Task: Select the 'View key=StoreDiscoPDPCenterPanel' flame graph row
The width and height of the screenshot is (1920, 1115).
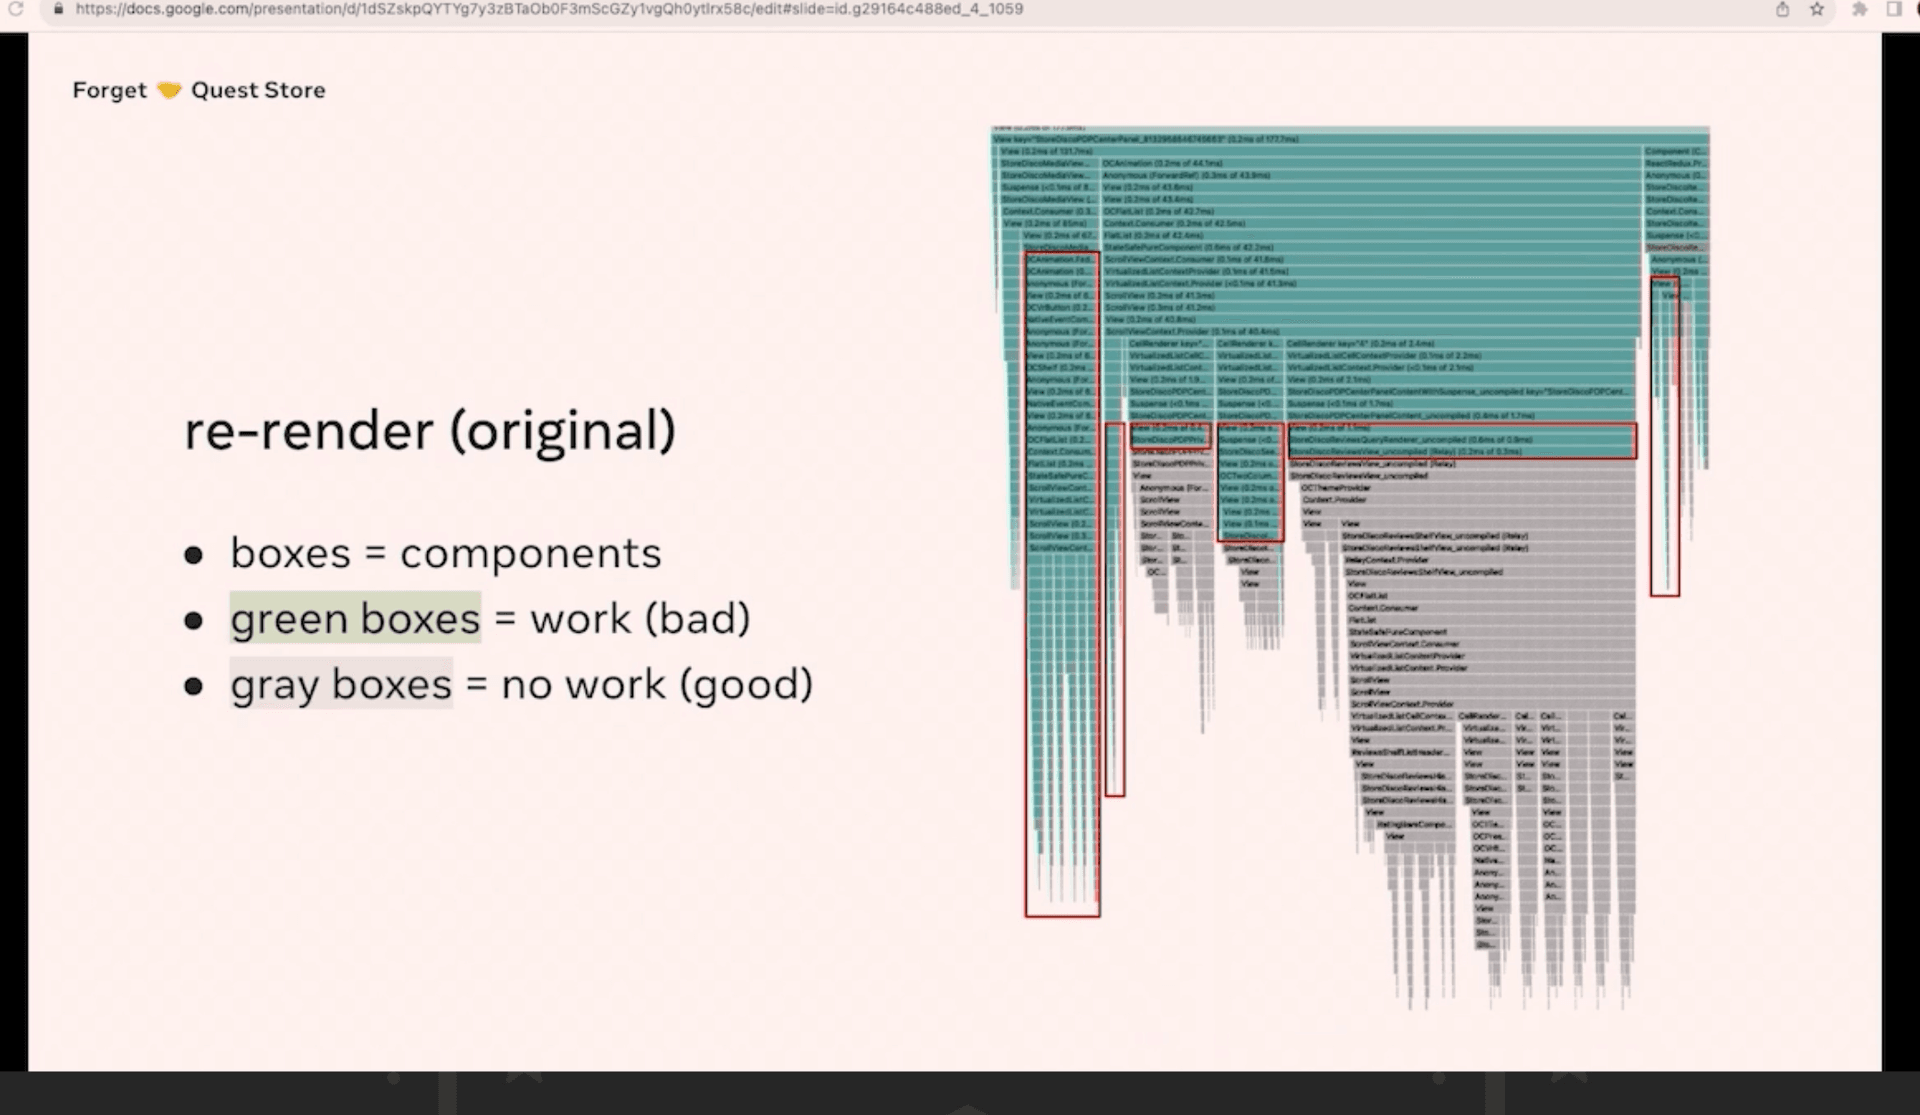Action: pos(1350,140)
